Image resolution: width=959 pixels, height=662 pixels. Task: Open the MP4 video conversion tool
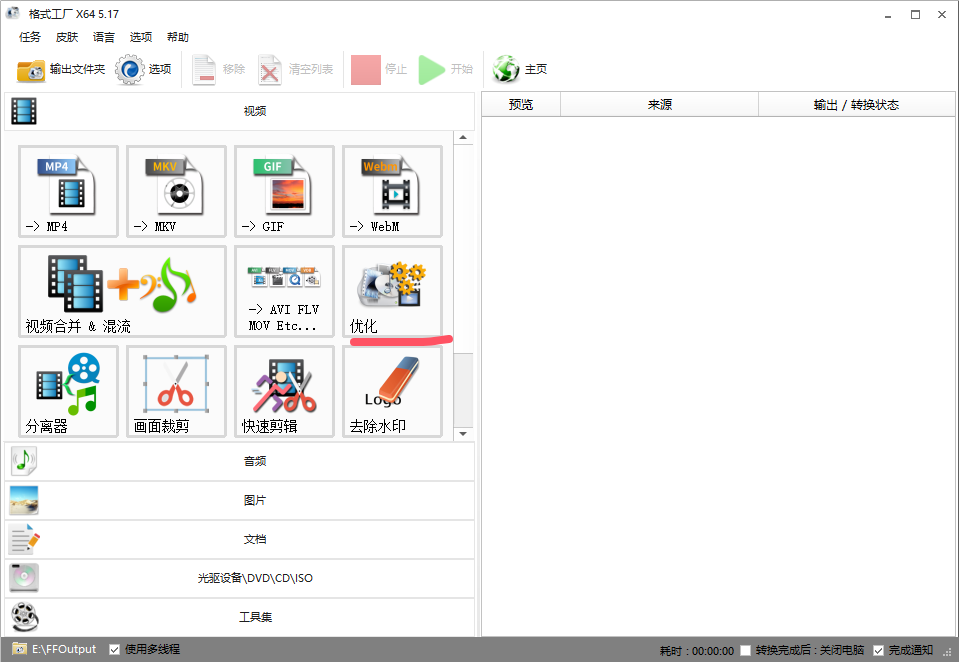(68, 190)
